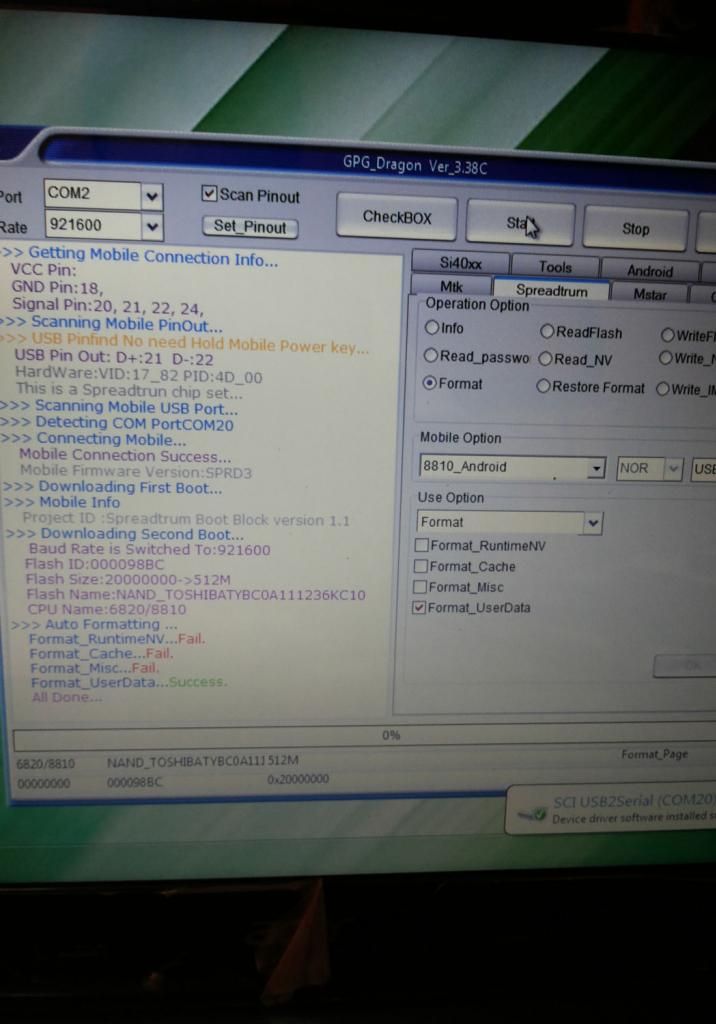Viewport: 716px width, 1024px height.
Task: Enable the Format_Misc checkbox
Action: 421,587
